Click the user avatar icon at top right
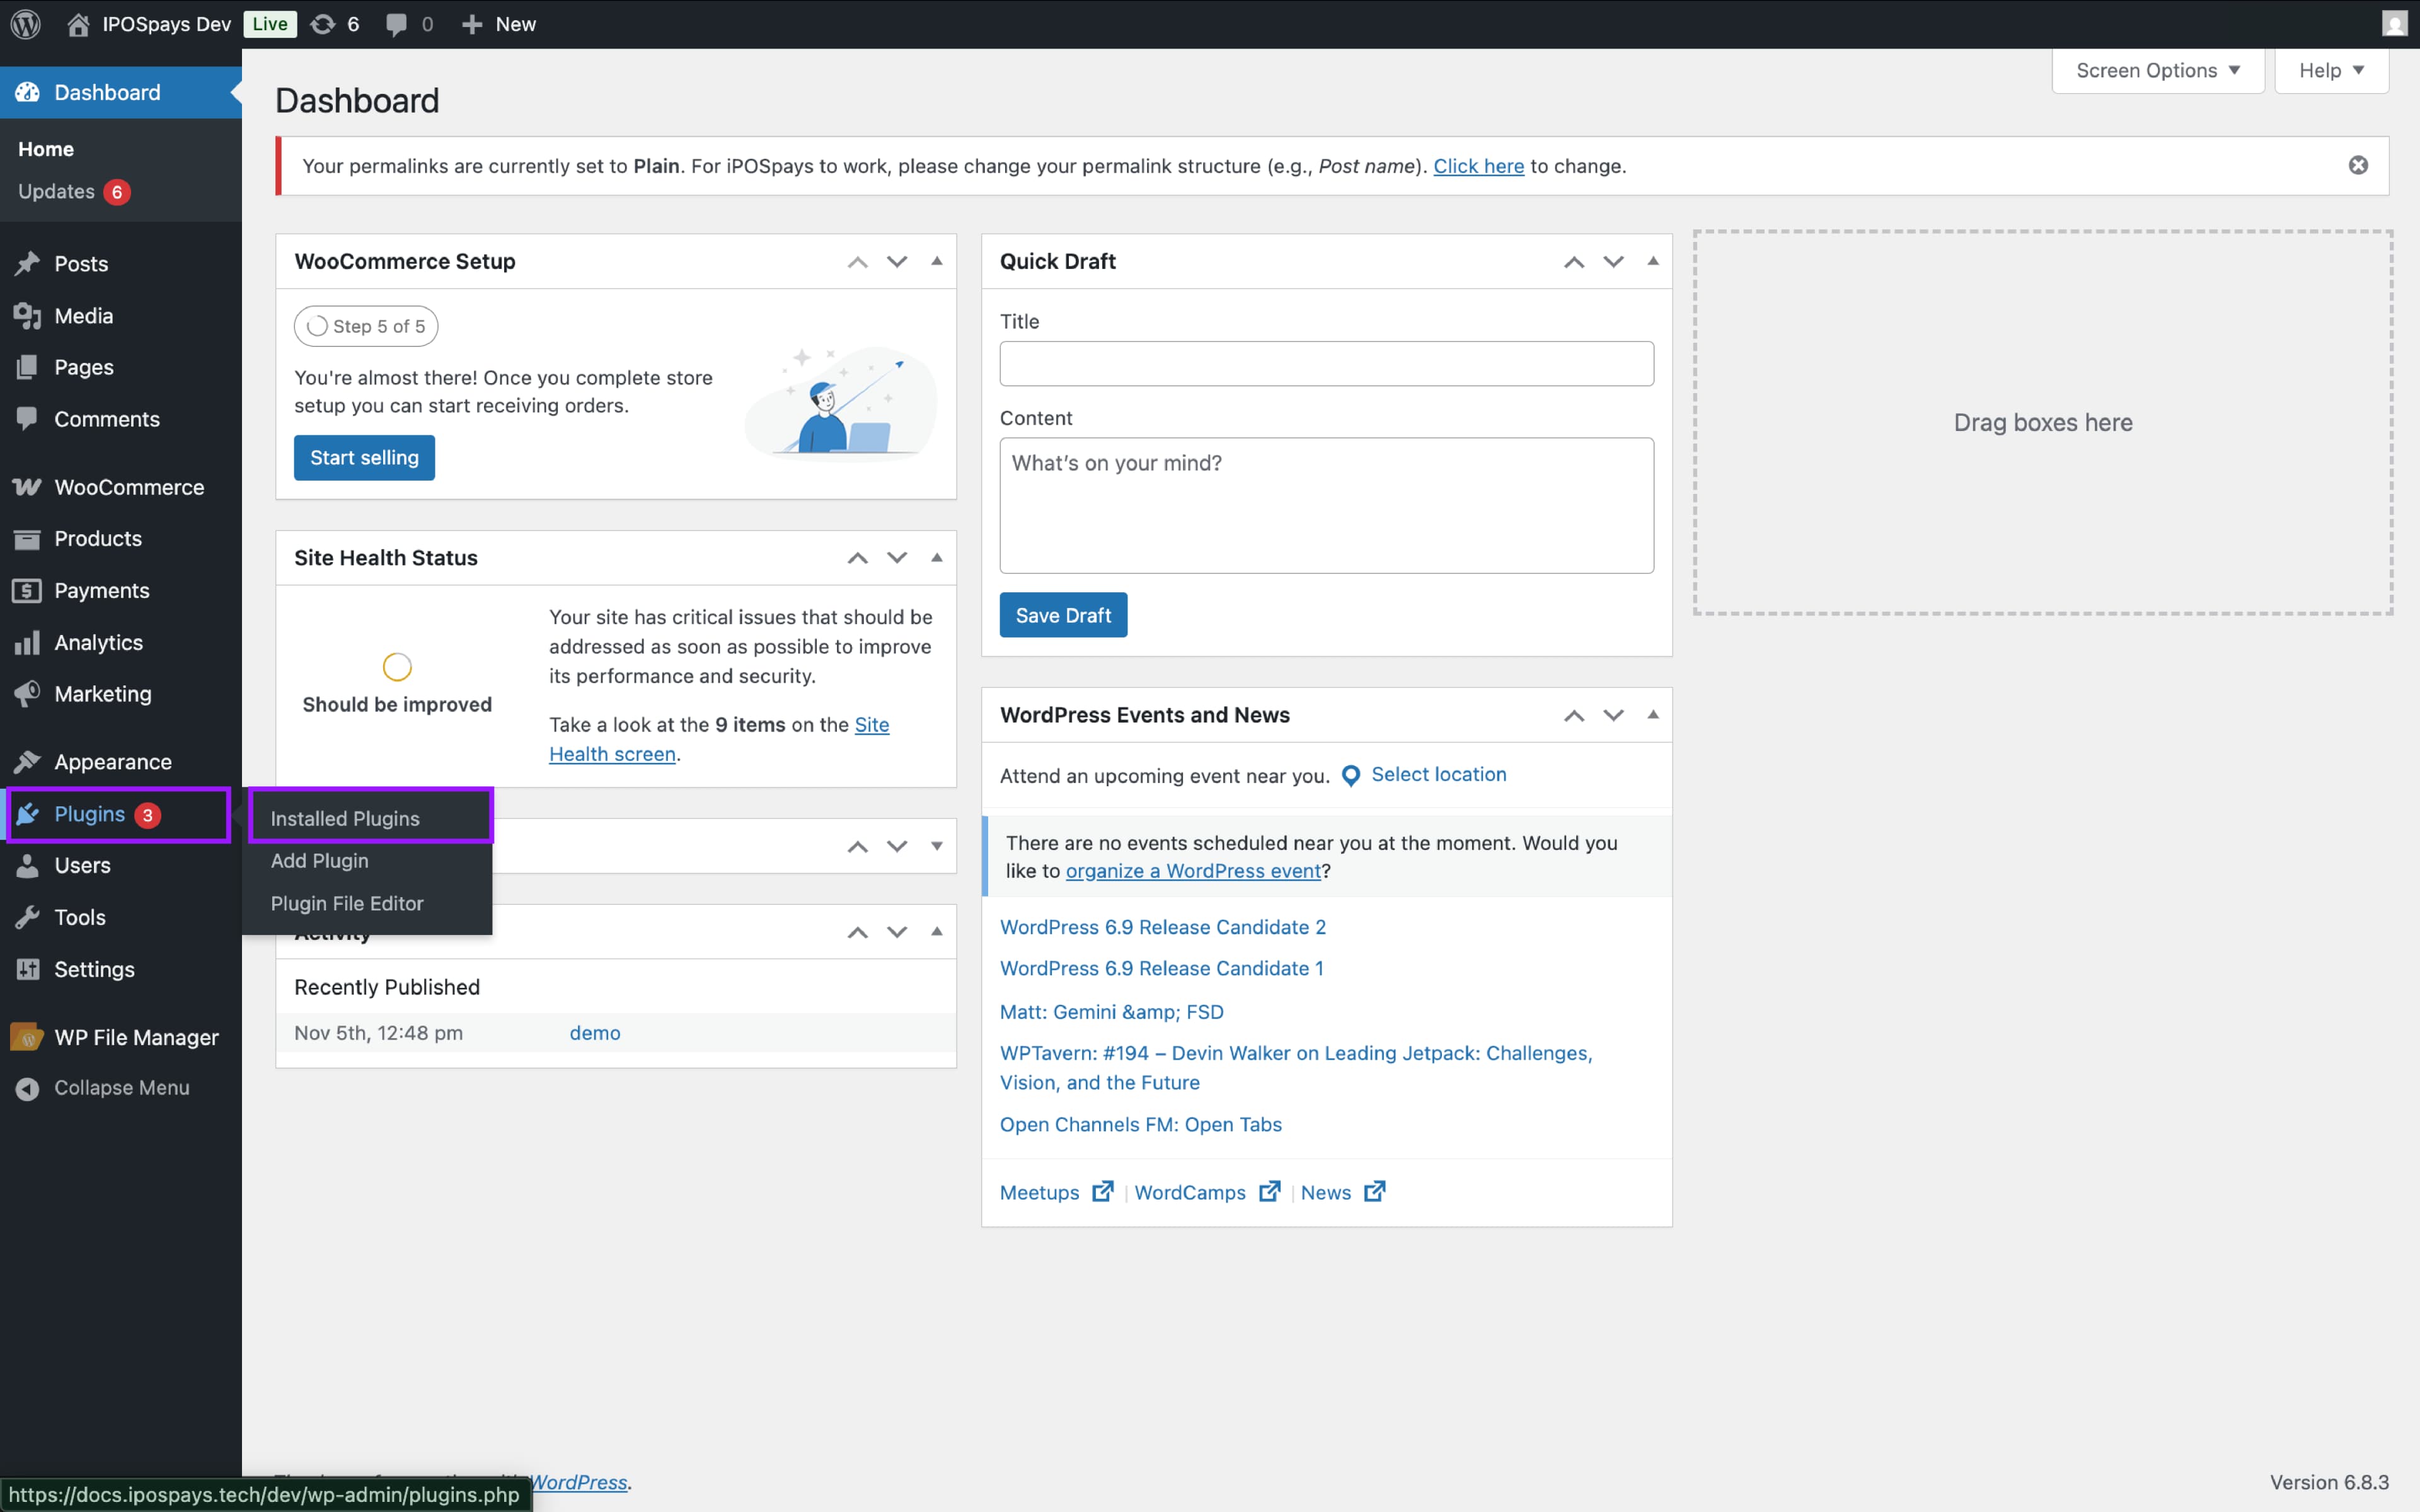Image resolution: width=2420 pixels, height=1512 pixels. pyautogui.click(x=2394, y=24)
